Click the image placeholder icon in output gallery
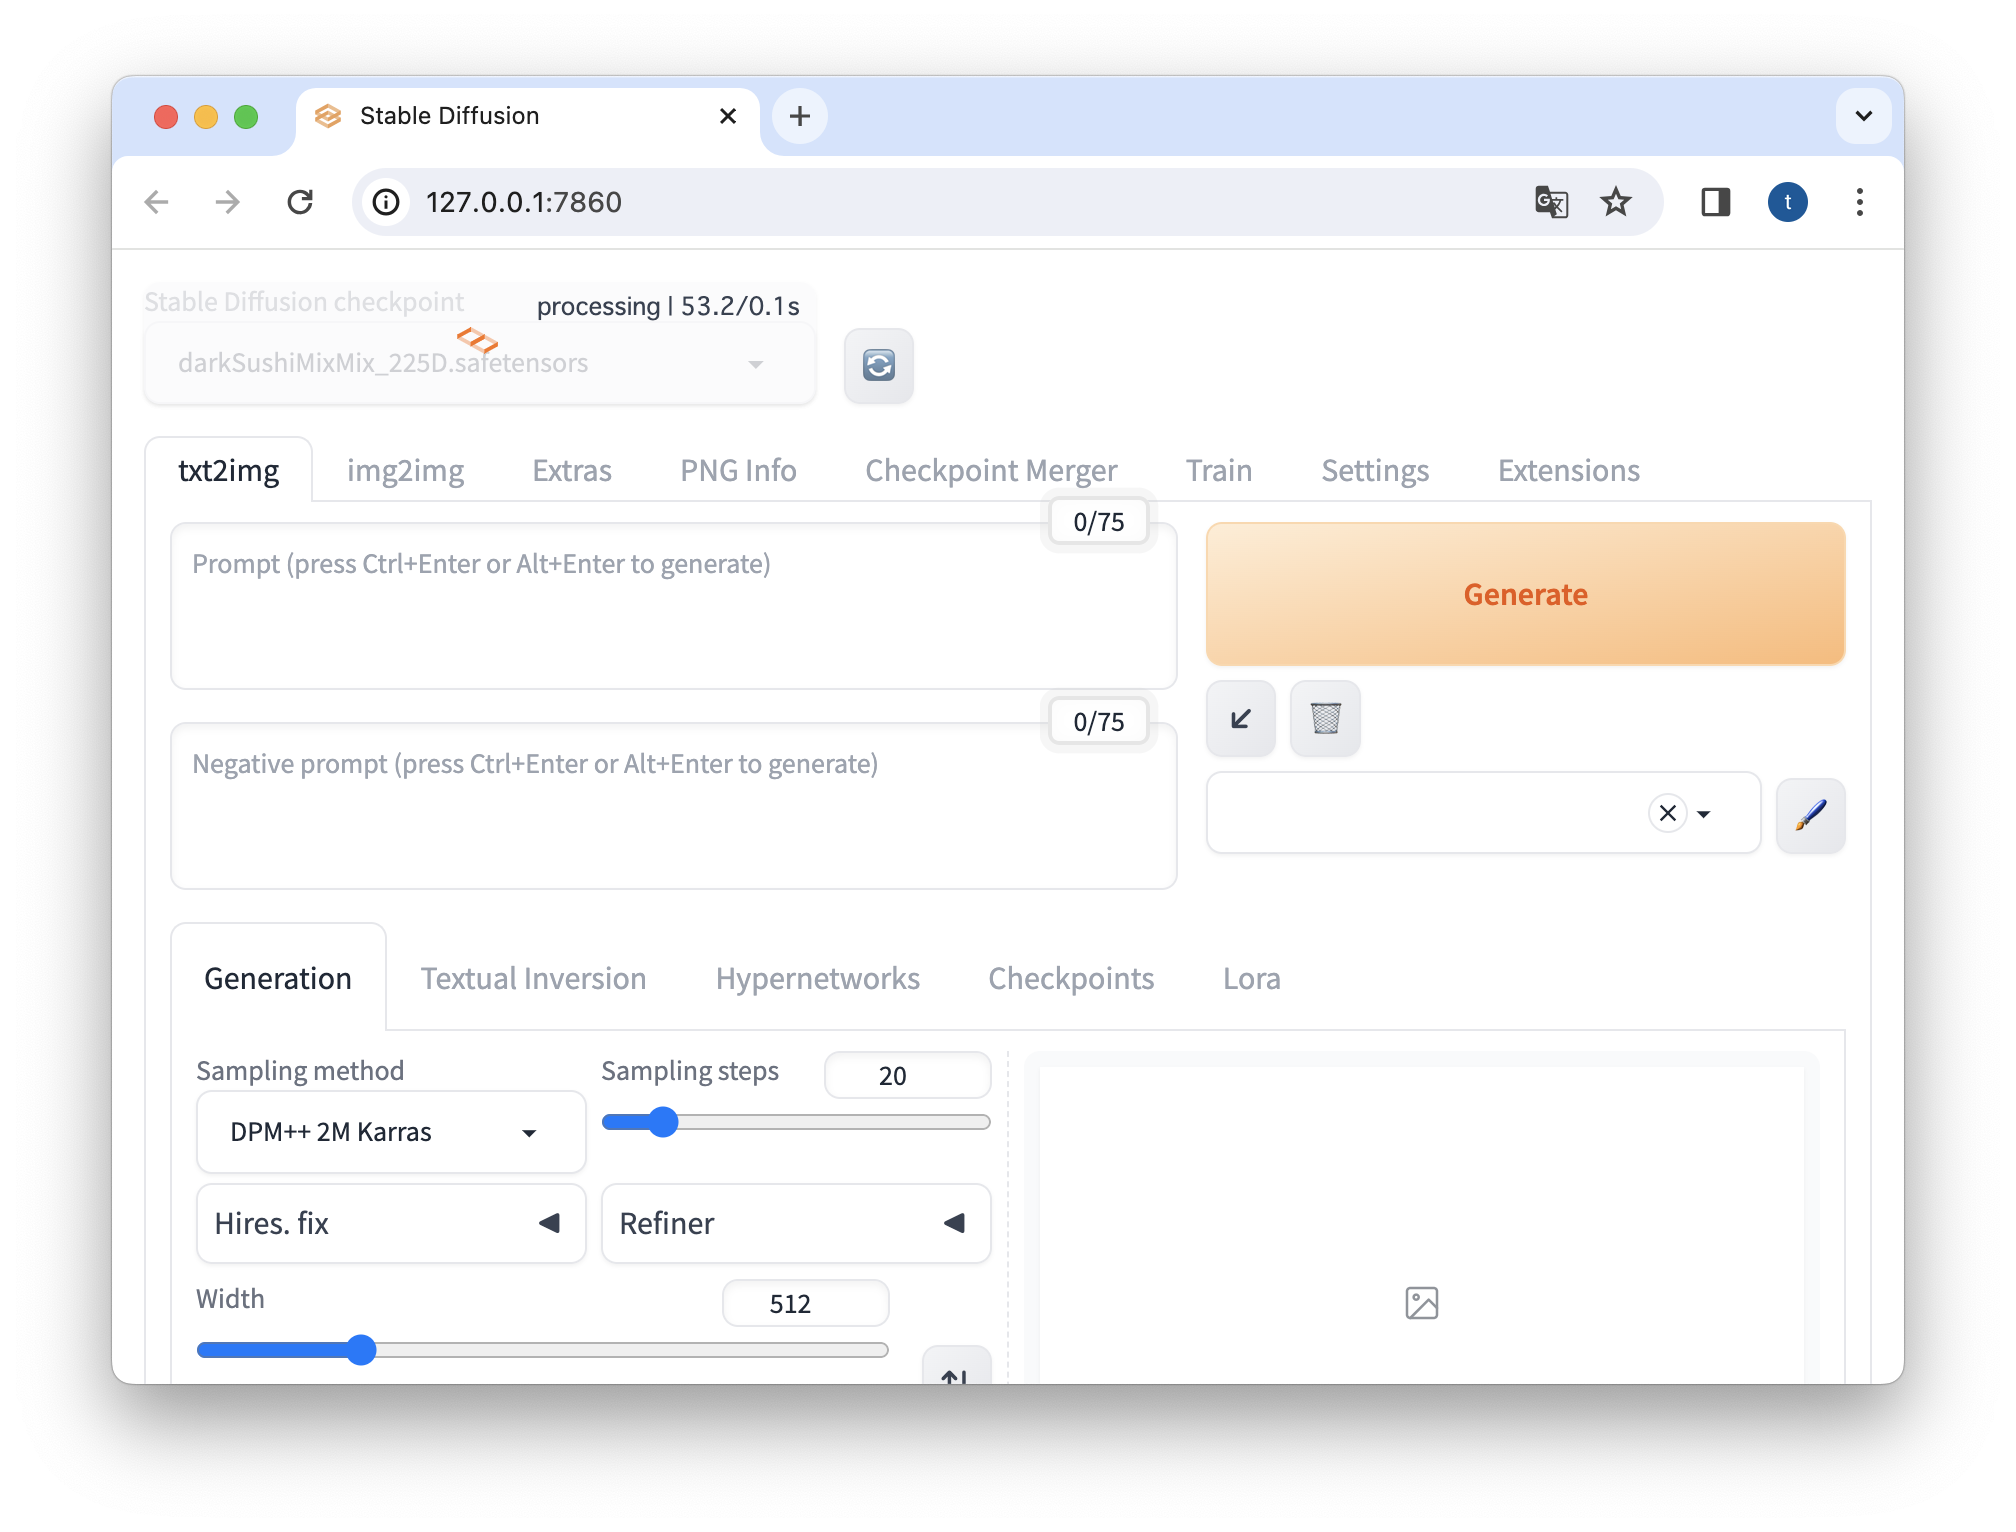 (1421, 1303)
